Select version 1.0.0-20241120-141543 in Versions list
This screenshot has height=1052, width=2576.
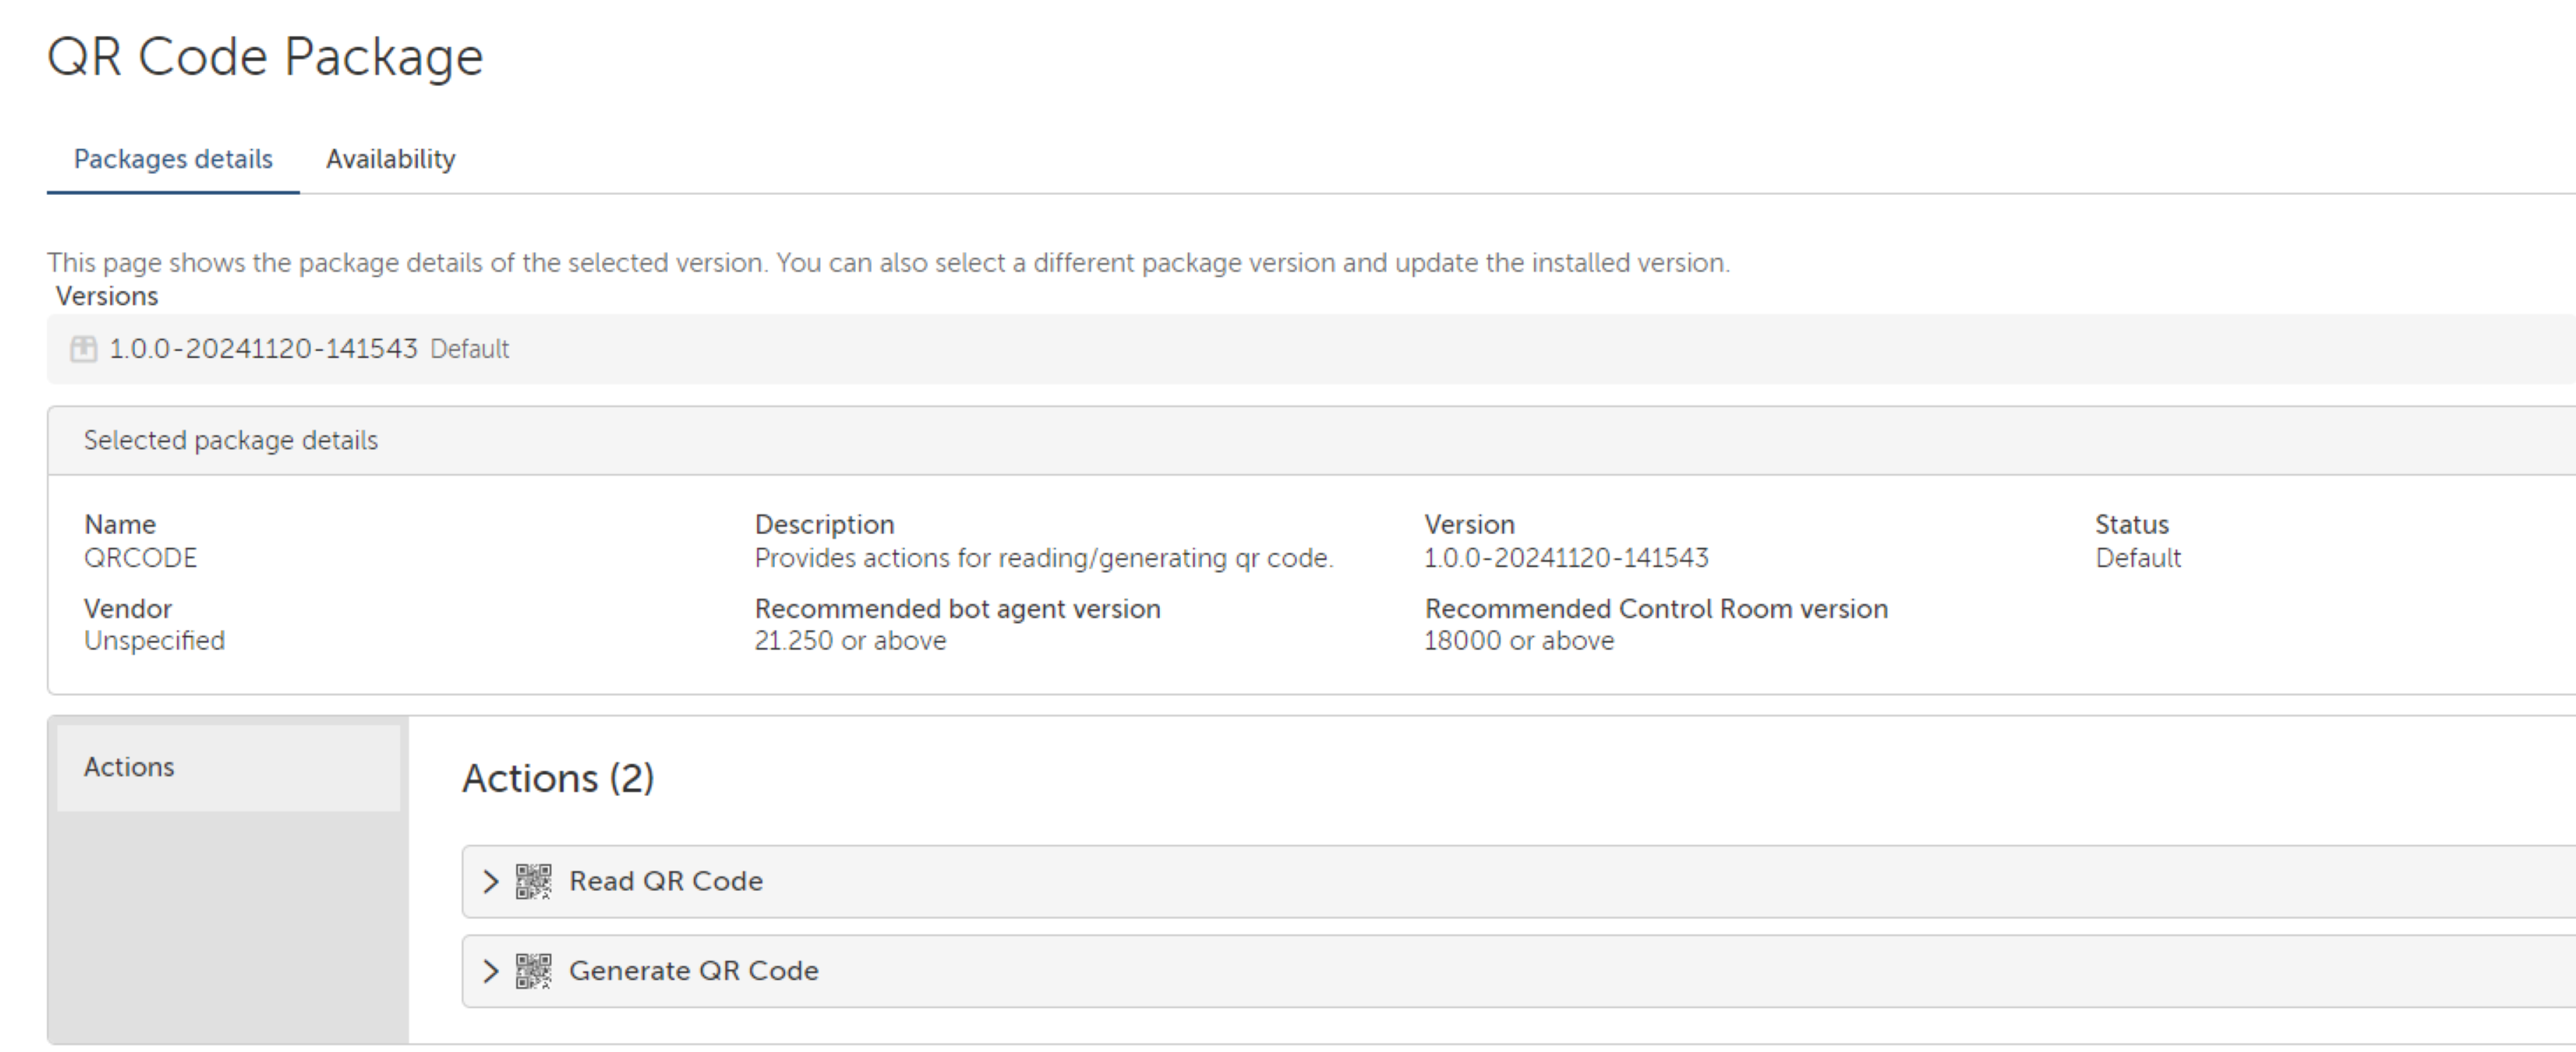263,349
